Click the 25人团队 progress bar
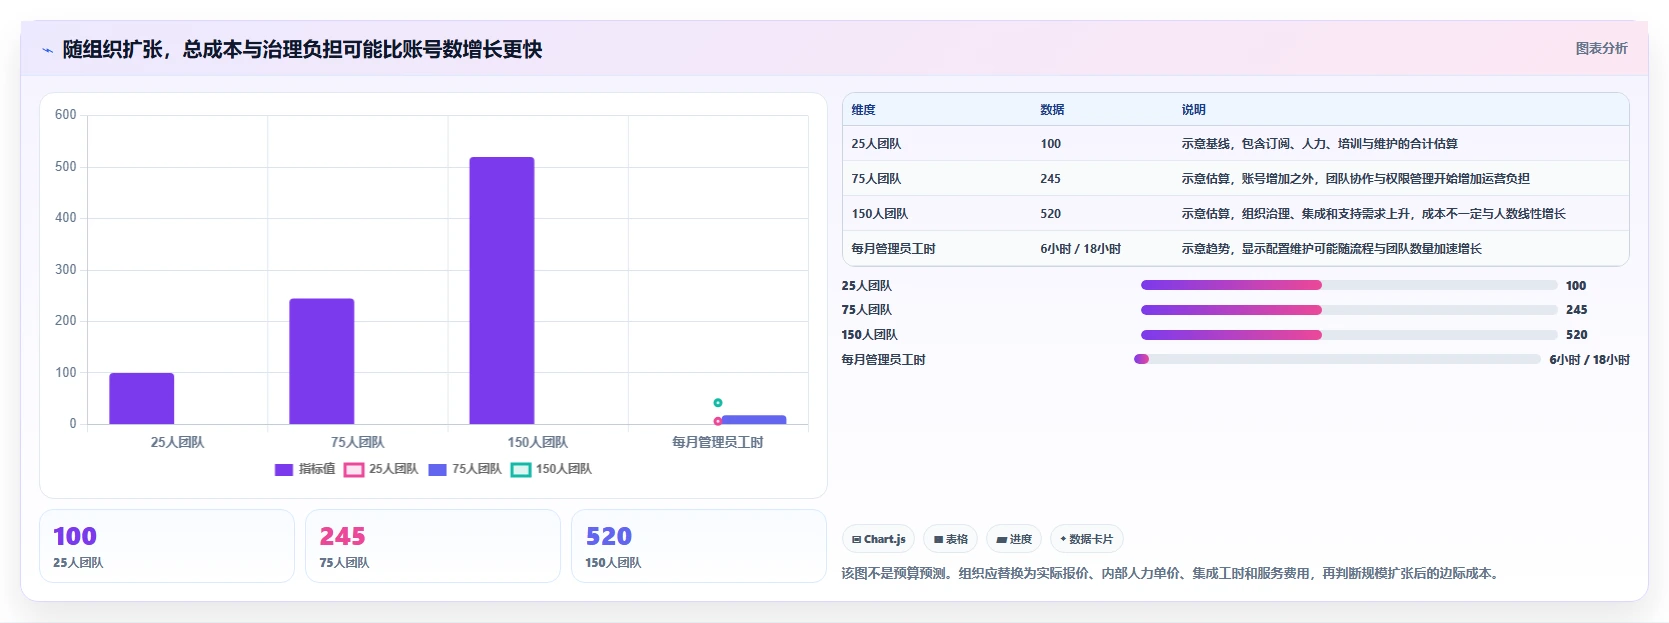The height and width of the screenshot is (623, 1669). coord(1349,286)
